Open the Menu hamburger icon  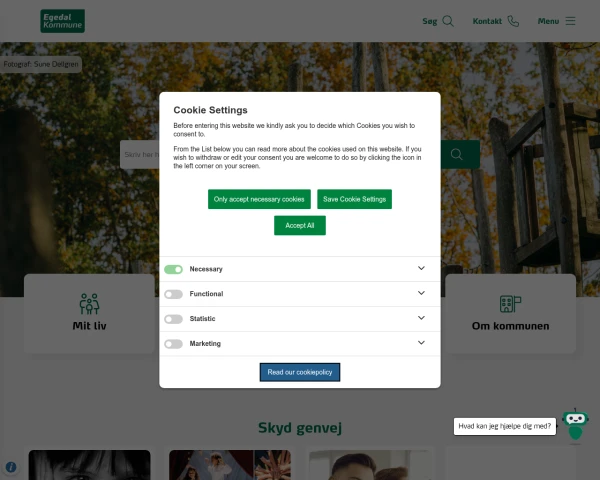(570, 21)
